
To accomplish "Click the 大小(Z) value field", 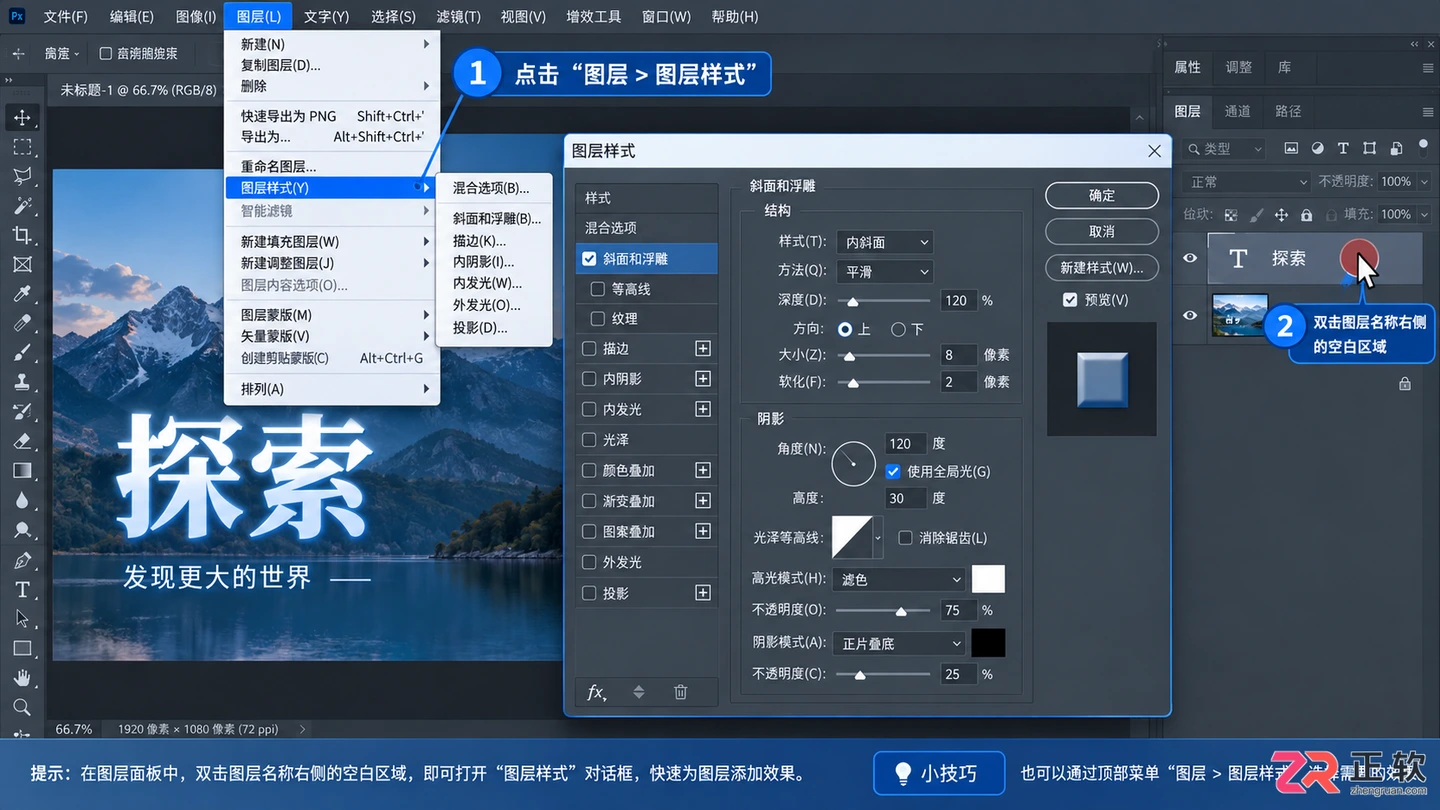I will point(958,355).
